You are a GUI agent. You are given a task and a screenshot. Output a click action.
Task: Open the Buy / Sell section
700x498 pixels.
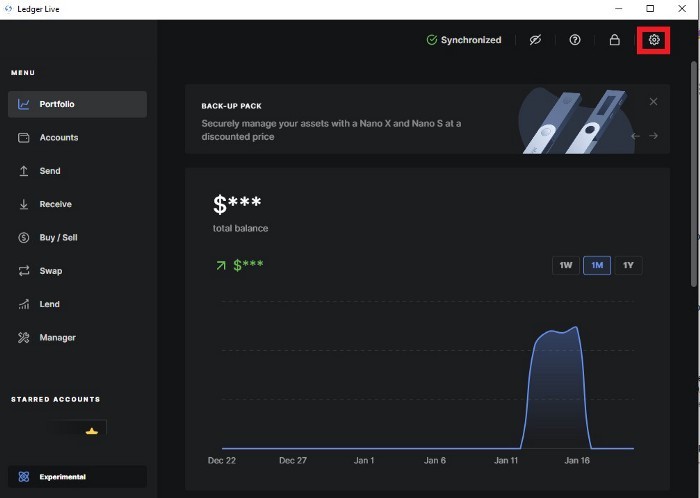[77, 237]
